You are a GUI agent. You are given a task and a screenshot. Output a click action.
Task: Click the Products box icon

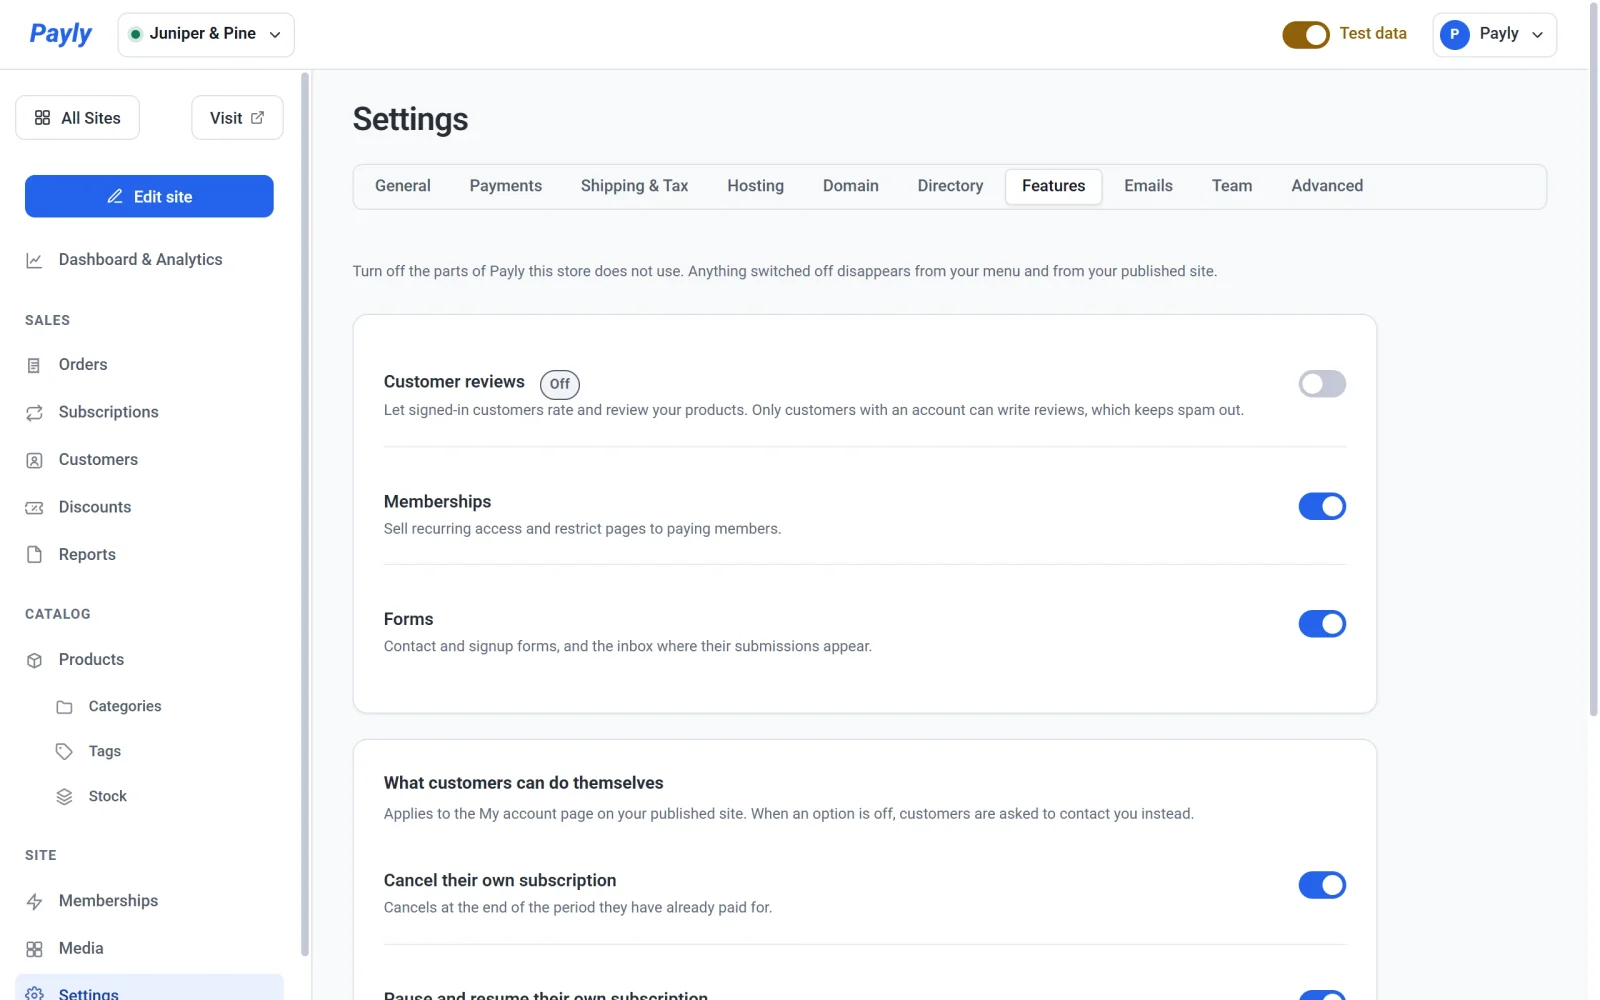coord(34,660)
